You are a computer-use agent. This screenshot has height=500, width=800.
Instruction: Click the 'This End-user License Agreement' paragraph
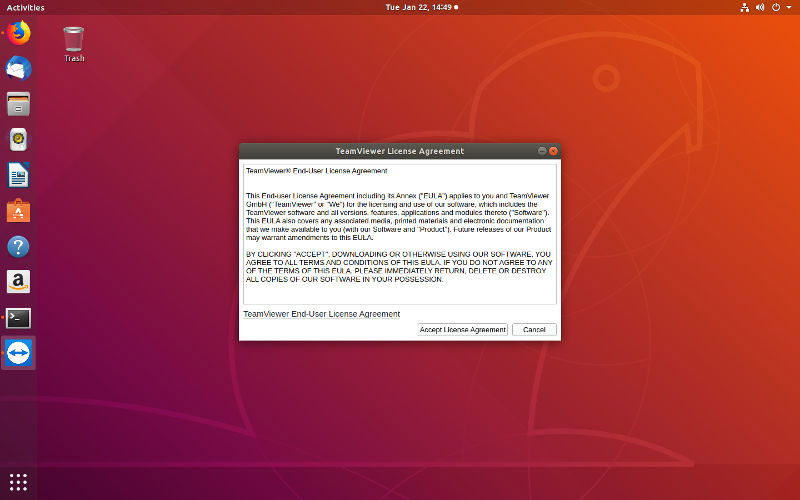pyautogui.click(x=398, y=217)
